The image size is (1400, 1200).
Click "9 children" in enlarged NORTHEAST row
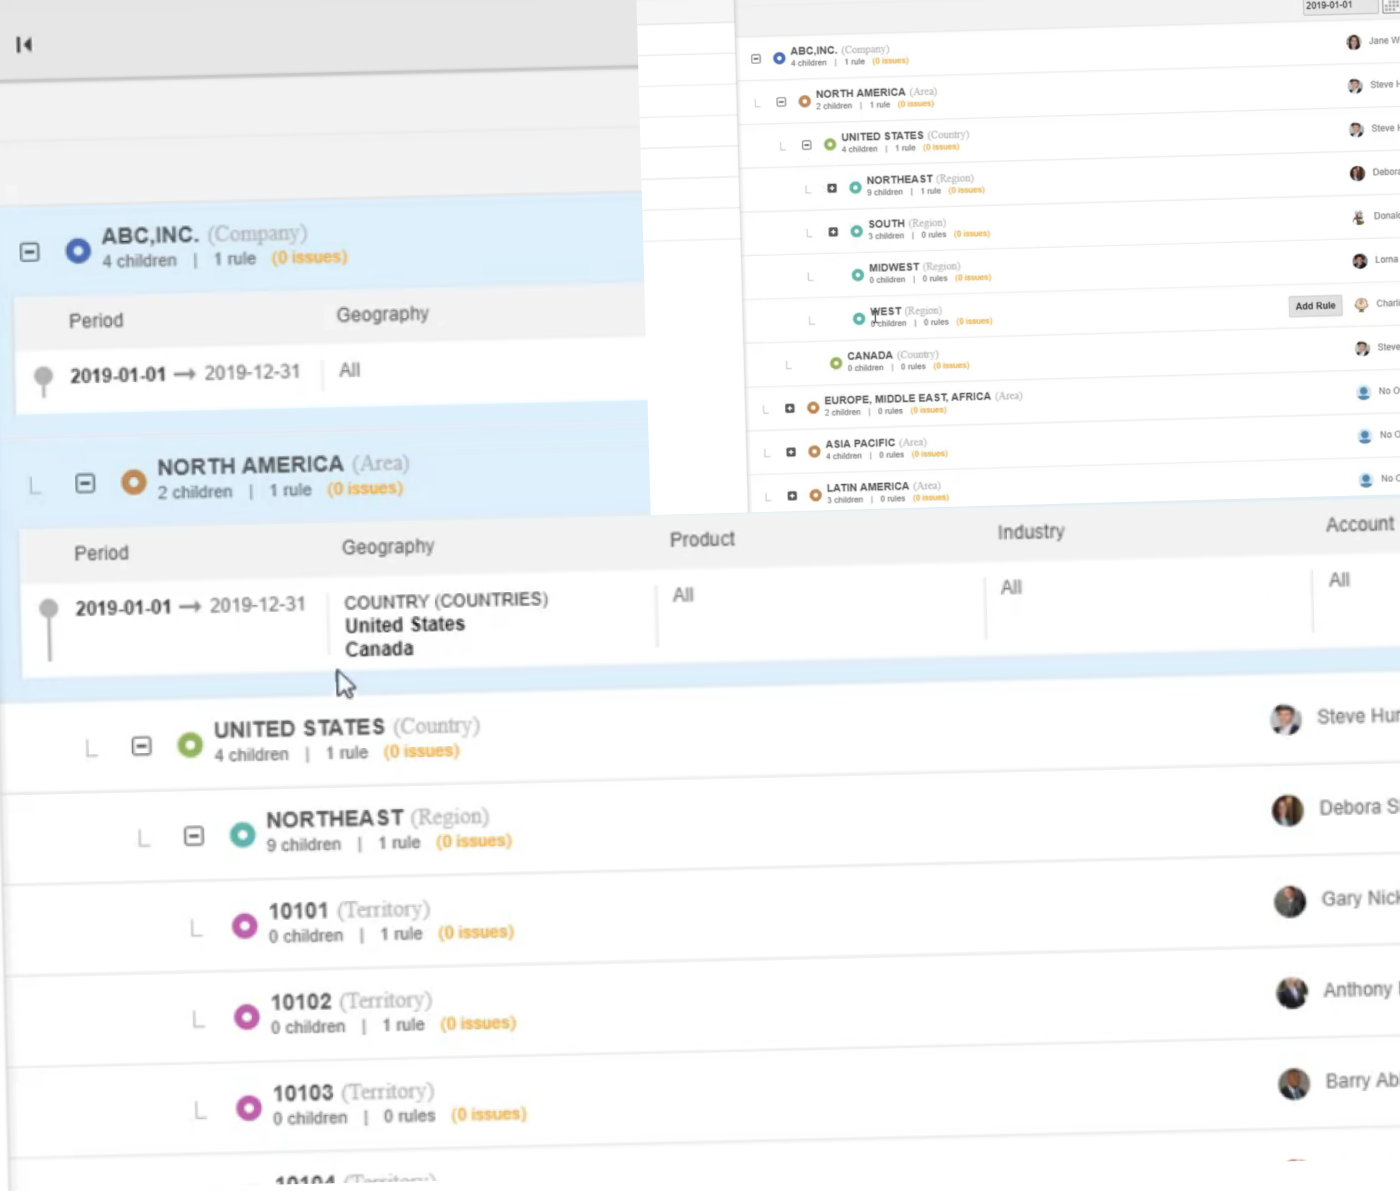pyautogui.click(x=304, y=845)
